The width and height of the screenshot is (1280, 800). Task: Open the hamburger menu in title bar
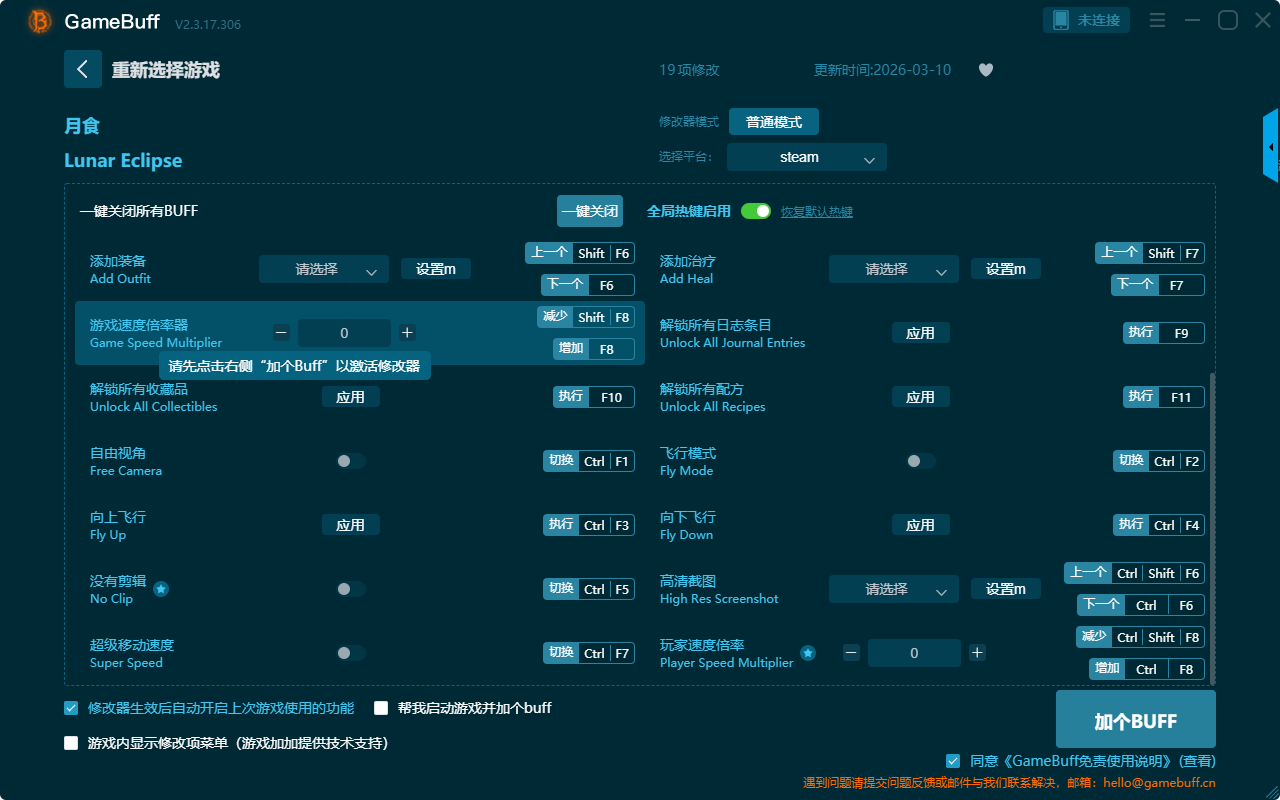coord(1157,20)
